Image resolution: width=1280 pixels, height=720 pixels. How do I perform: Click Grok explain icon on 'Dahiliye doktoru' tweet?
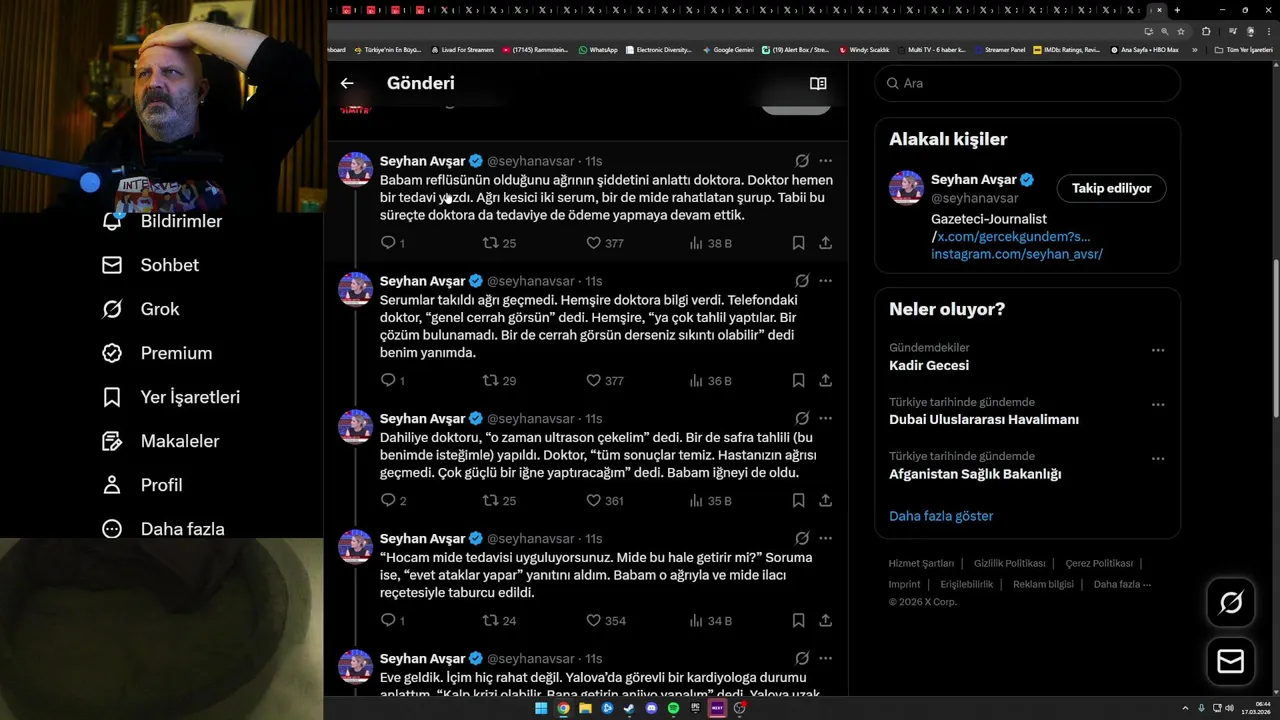click(802, 419)
